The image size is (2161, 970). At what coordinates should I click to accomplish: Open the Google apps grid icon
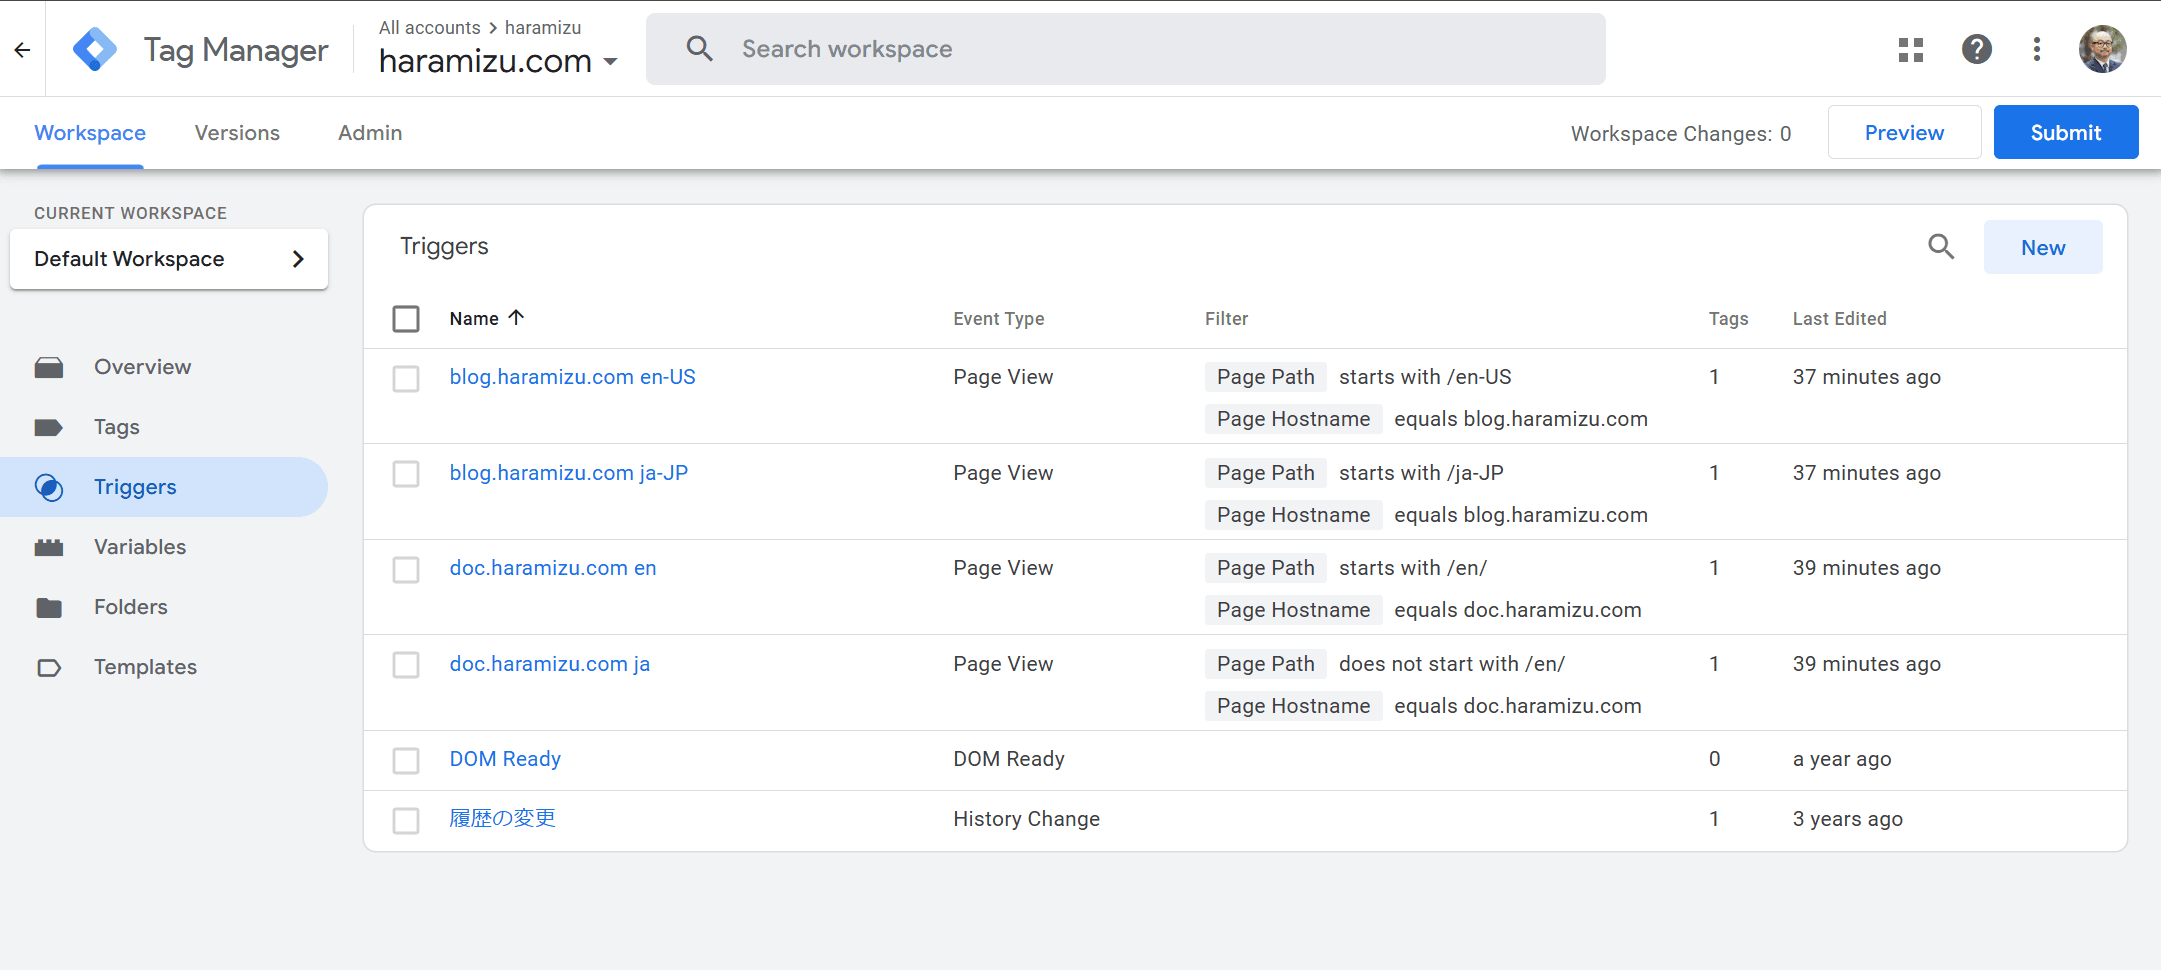(1910, 49)
